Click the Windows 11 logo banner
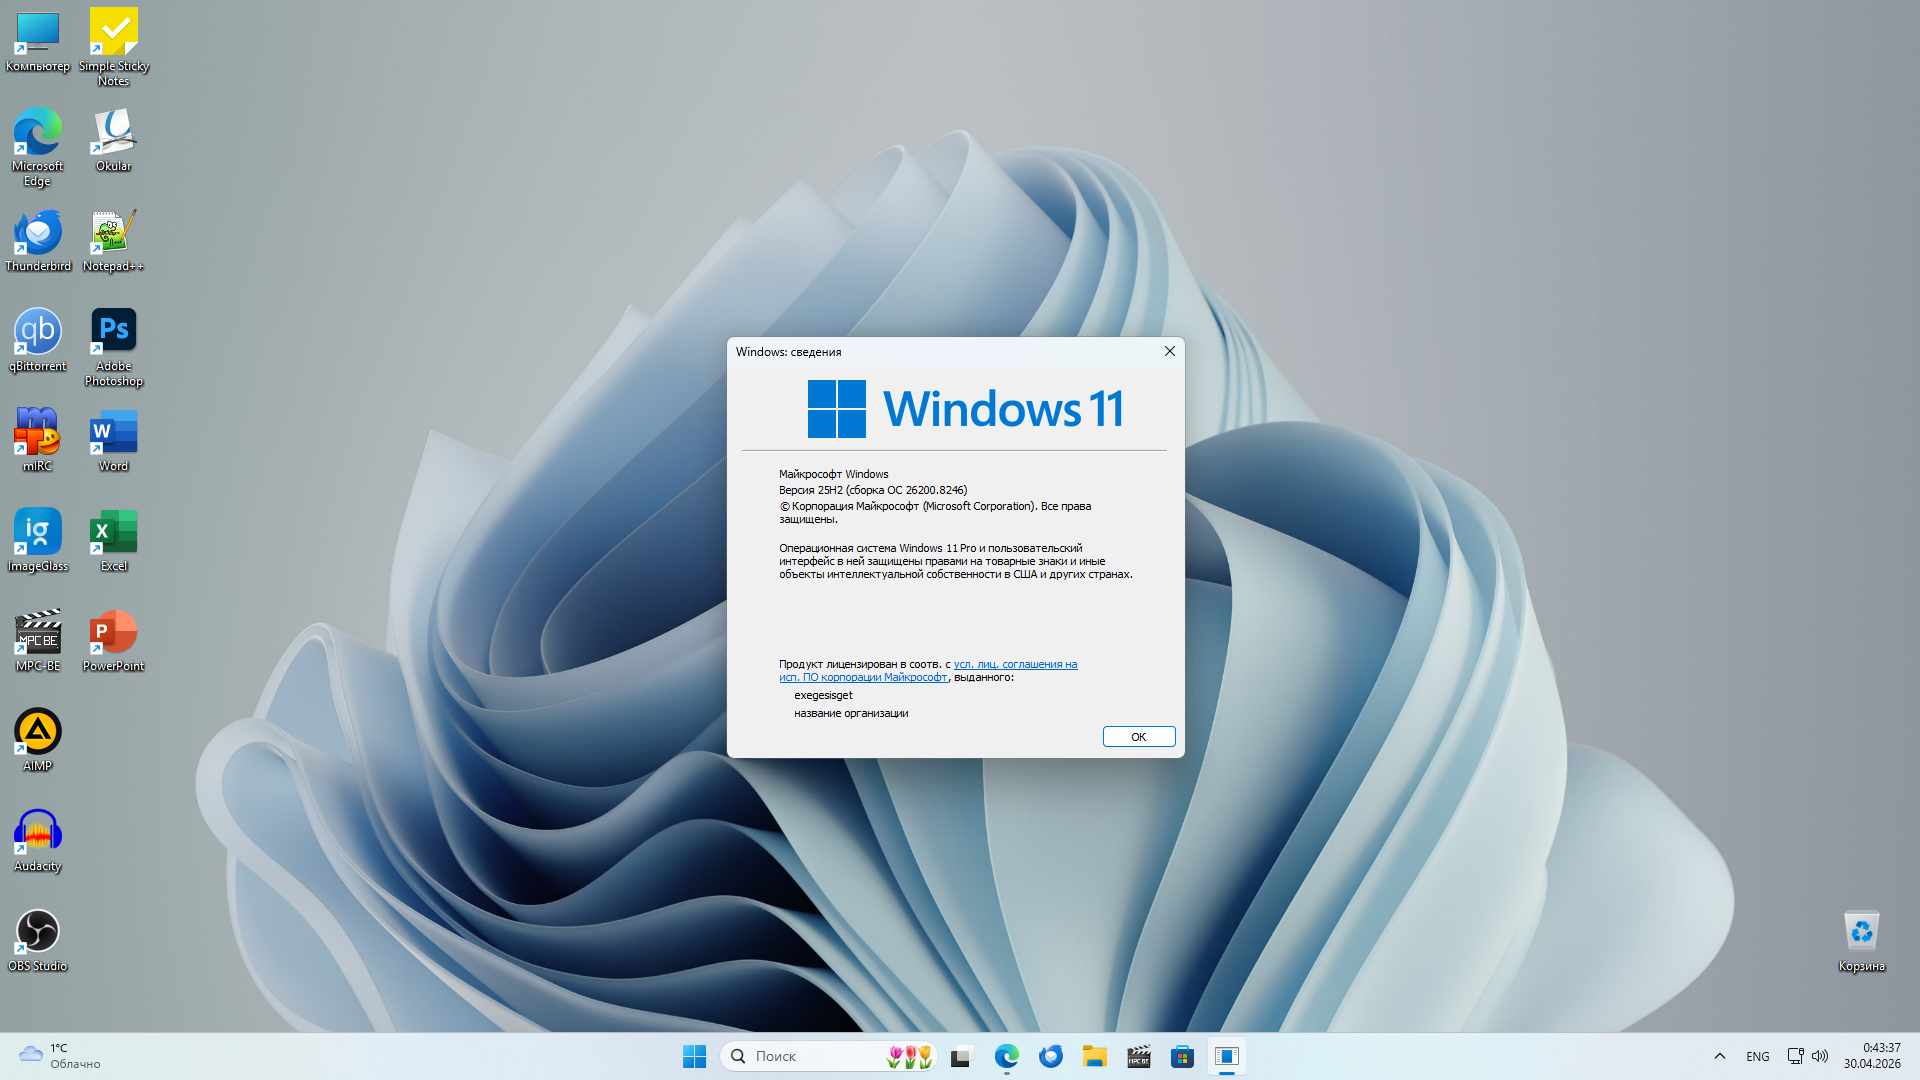Screen dimensions: 1920x1080 (966, 409)
